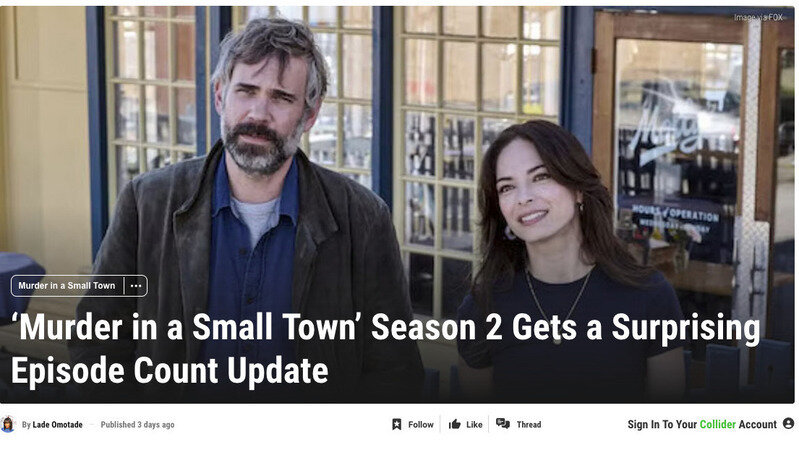Click the Thread text label

pos(528,425)
